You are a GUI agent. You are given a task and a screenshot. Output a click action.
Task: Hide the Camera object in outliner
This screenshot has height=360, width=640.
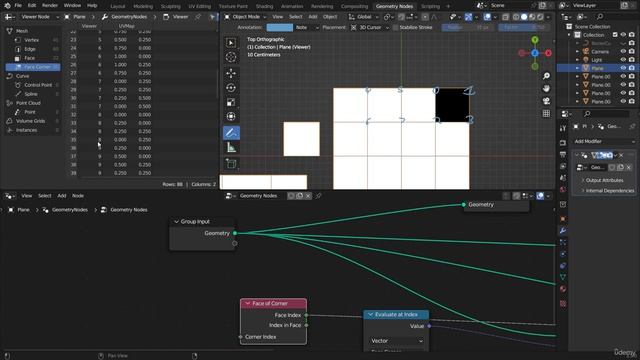click(x=623, y=51)
